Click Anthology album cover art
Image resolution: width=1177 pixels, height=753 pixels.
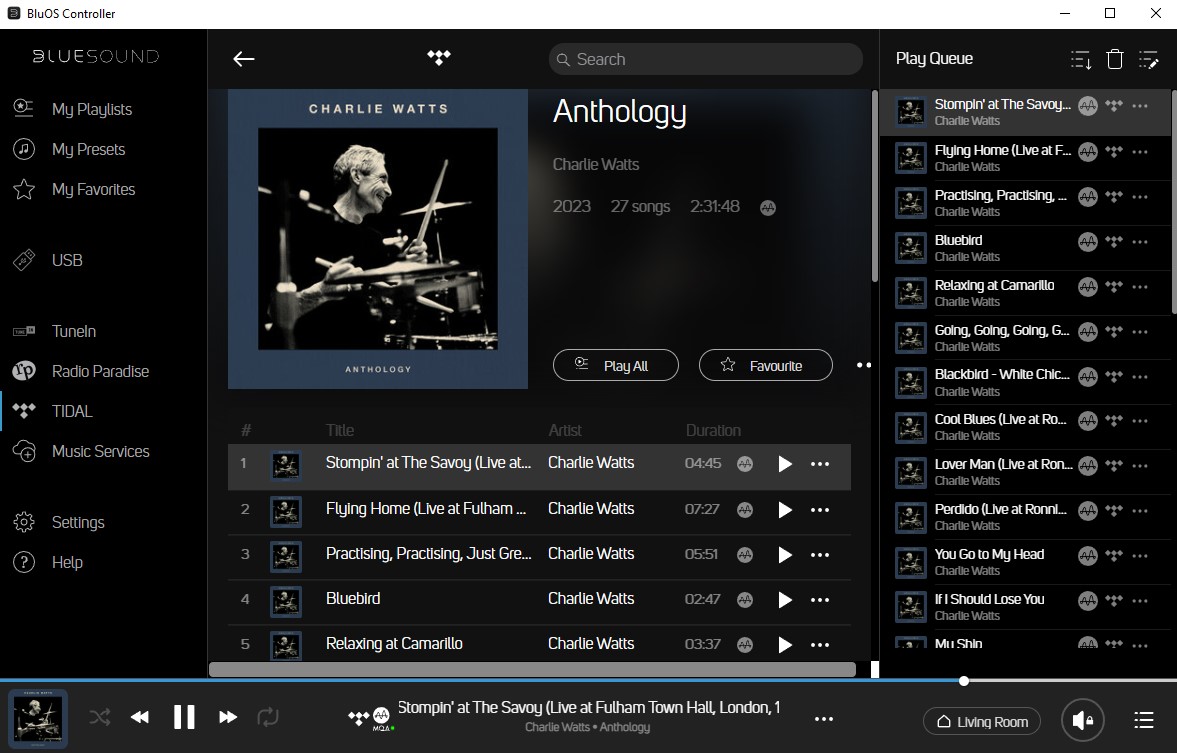tap(378, 239)
